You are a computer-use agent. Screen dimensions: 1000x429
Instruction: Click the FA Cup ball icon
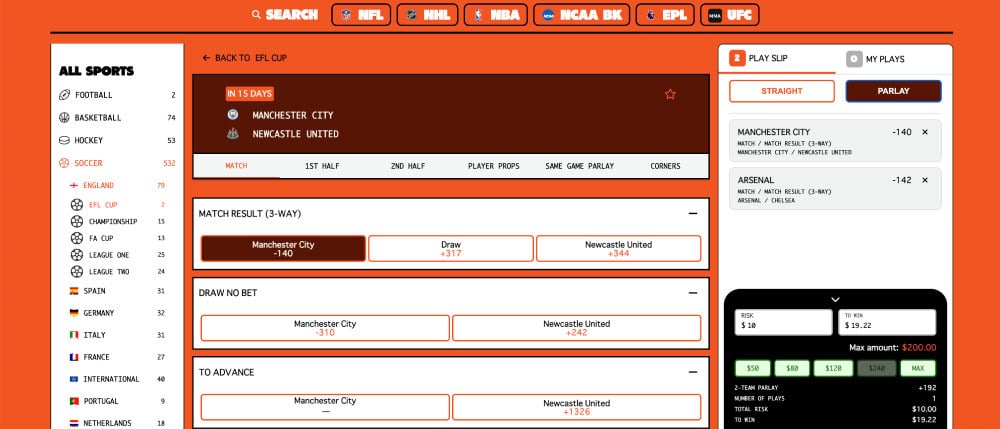coord(77,238)
